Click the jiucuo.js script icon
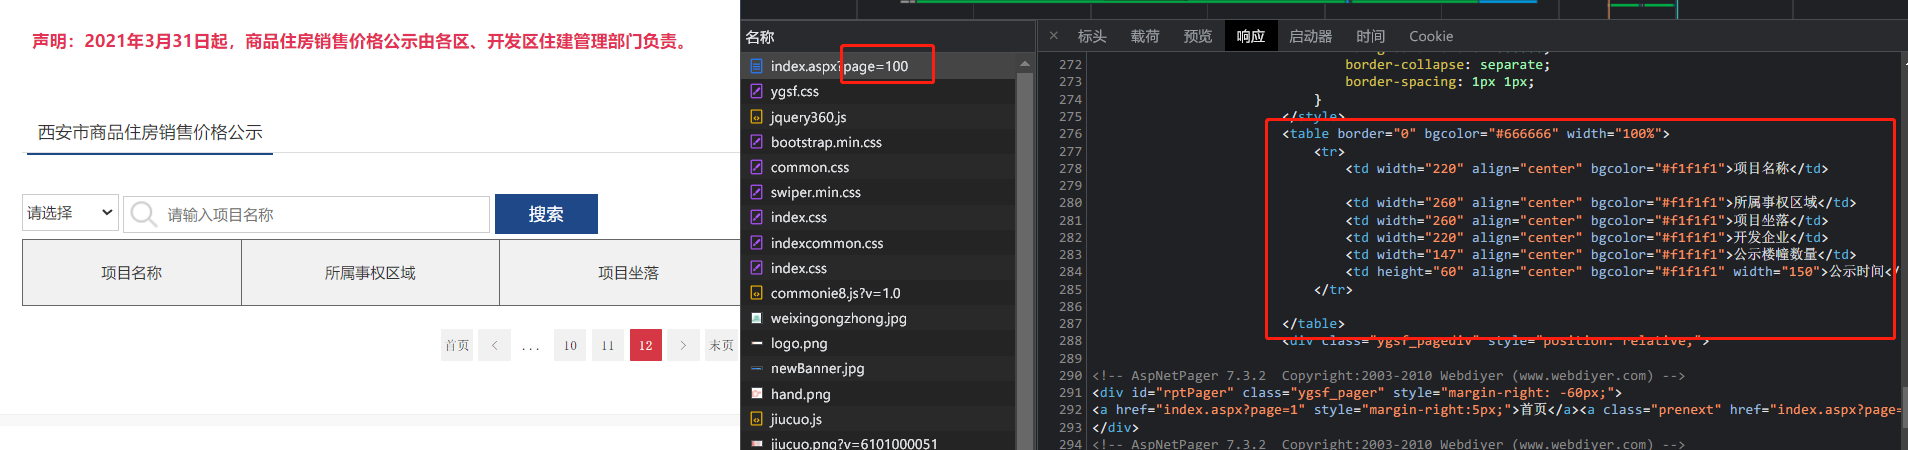 [757, 419]
